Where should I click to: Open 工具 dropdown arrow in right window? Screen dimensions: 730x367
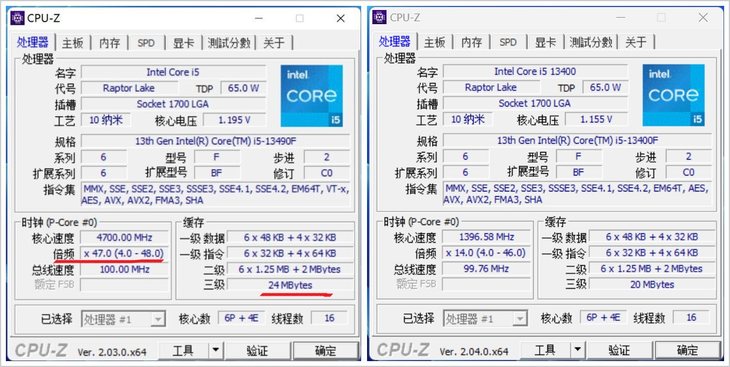(x=577, y=350)
